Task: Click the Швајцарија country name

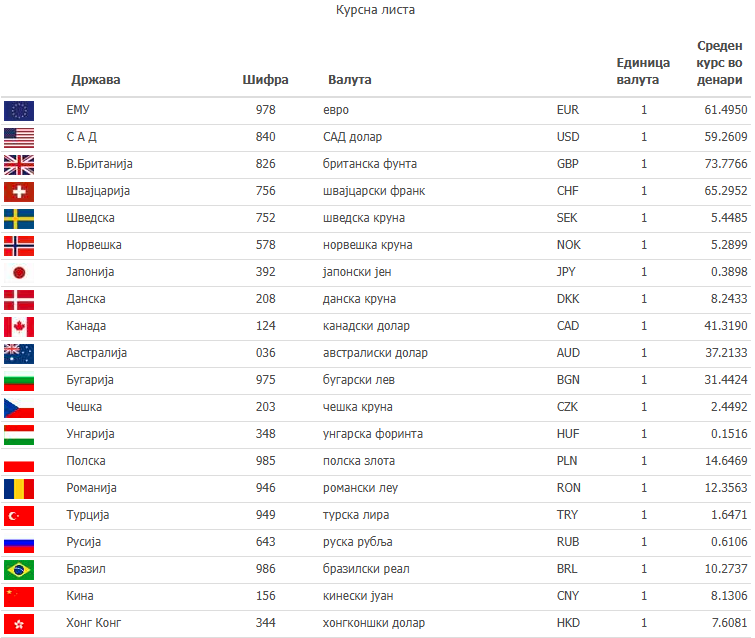Action: [98, 191]
